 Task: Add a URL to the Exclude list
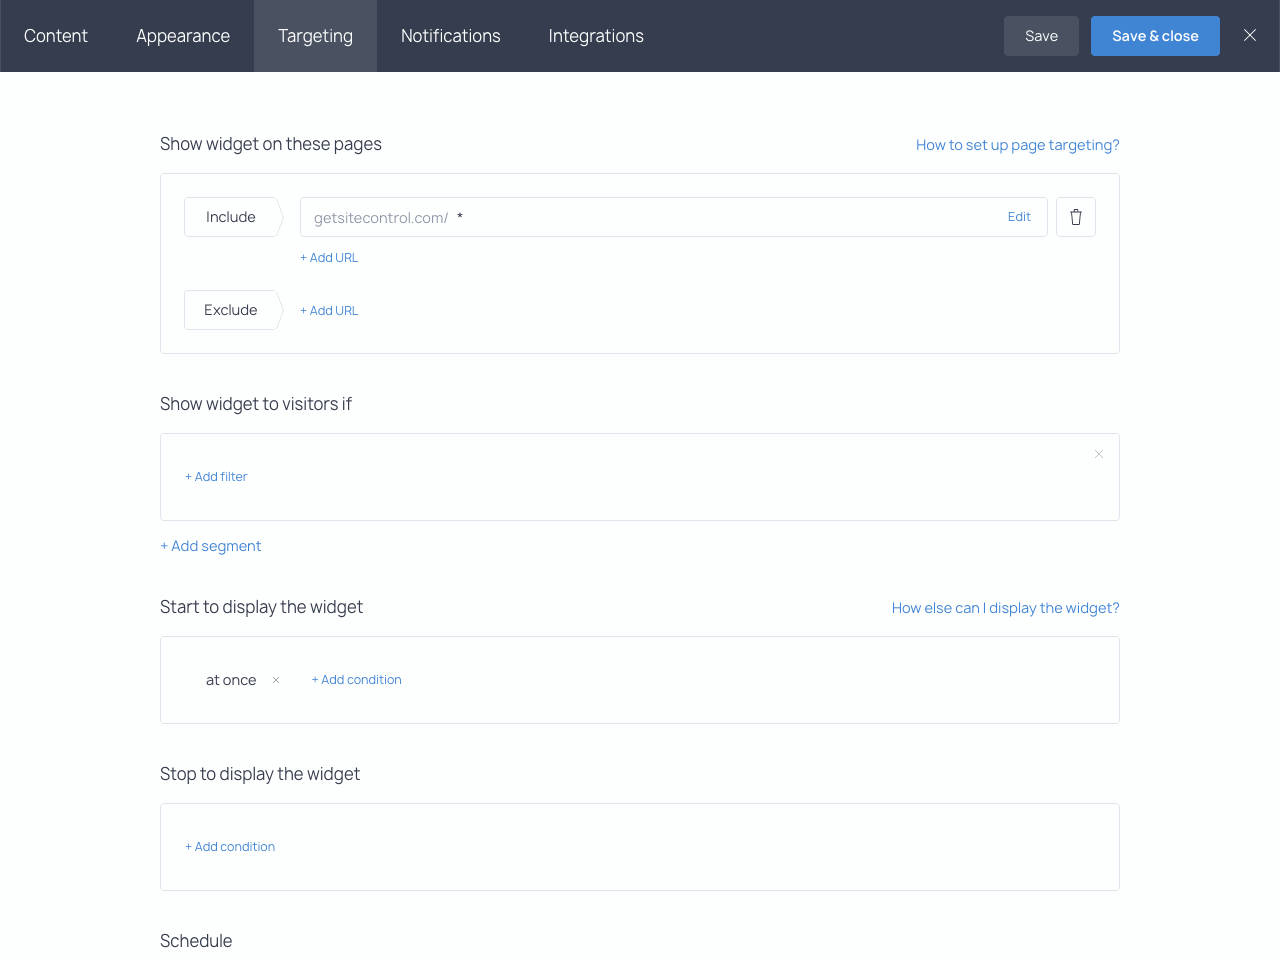point(329,310)
